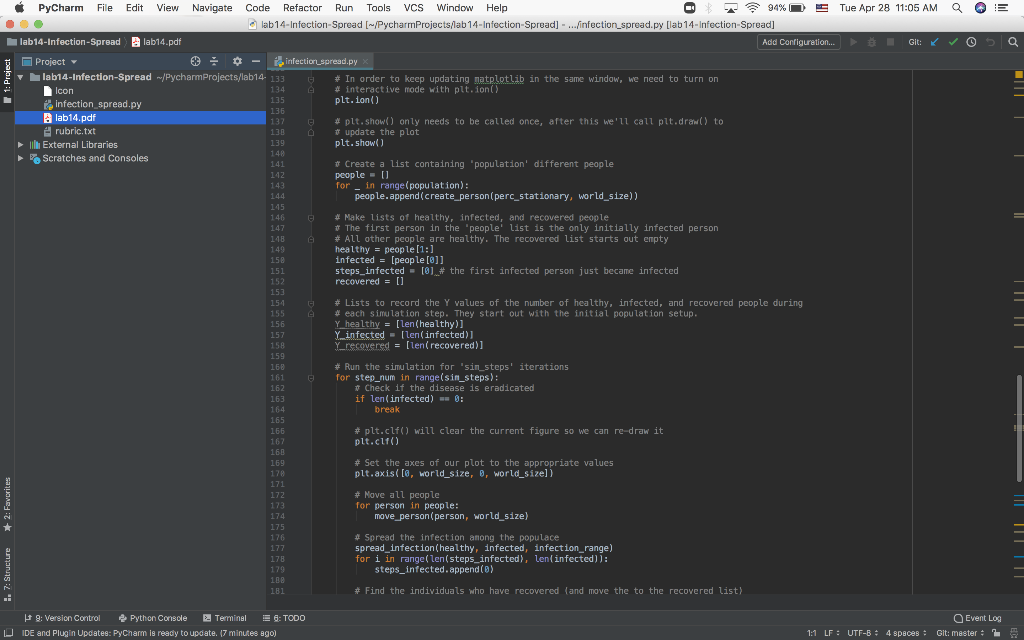Open the Apple menu

[19, 8]
